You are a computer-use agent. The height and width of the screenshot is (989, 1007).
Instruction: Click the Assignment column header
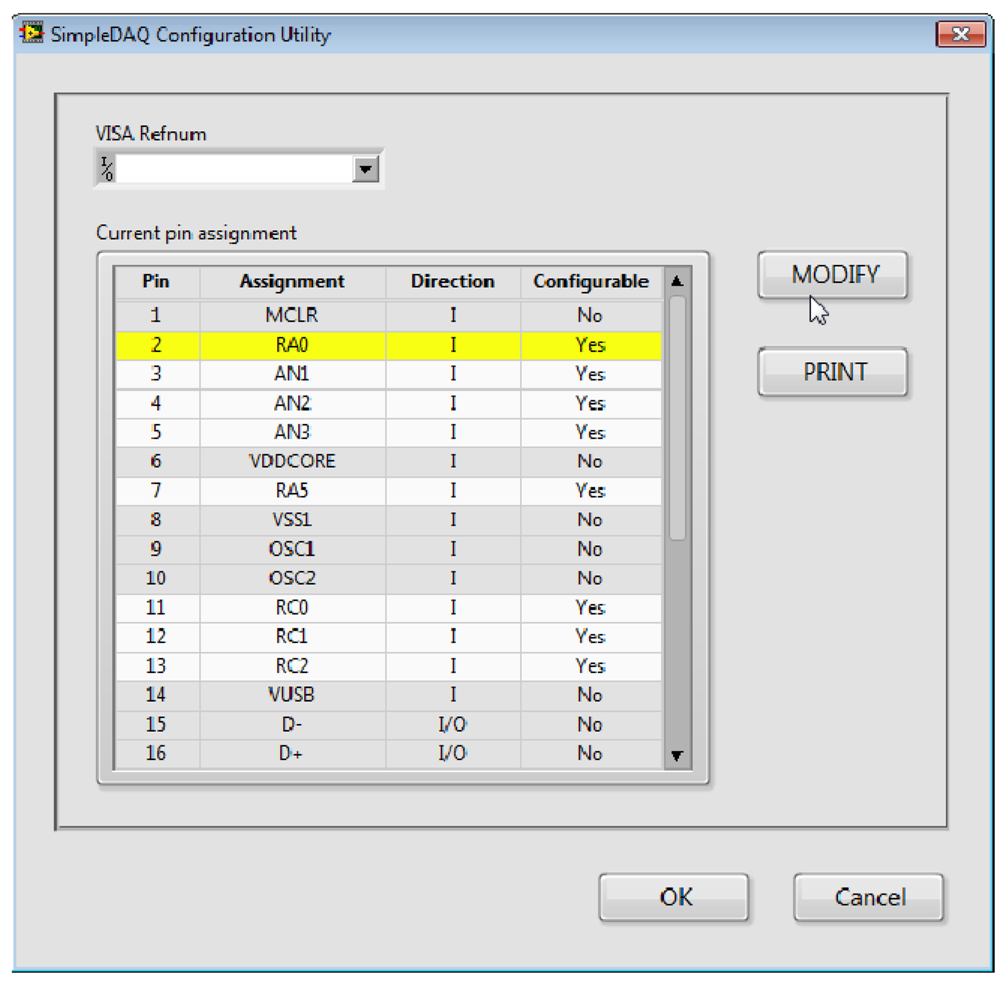(x=293, y=282)
